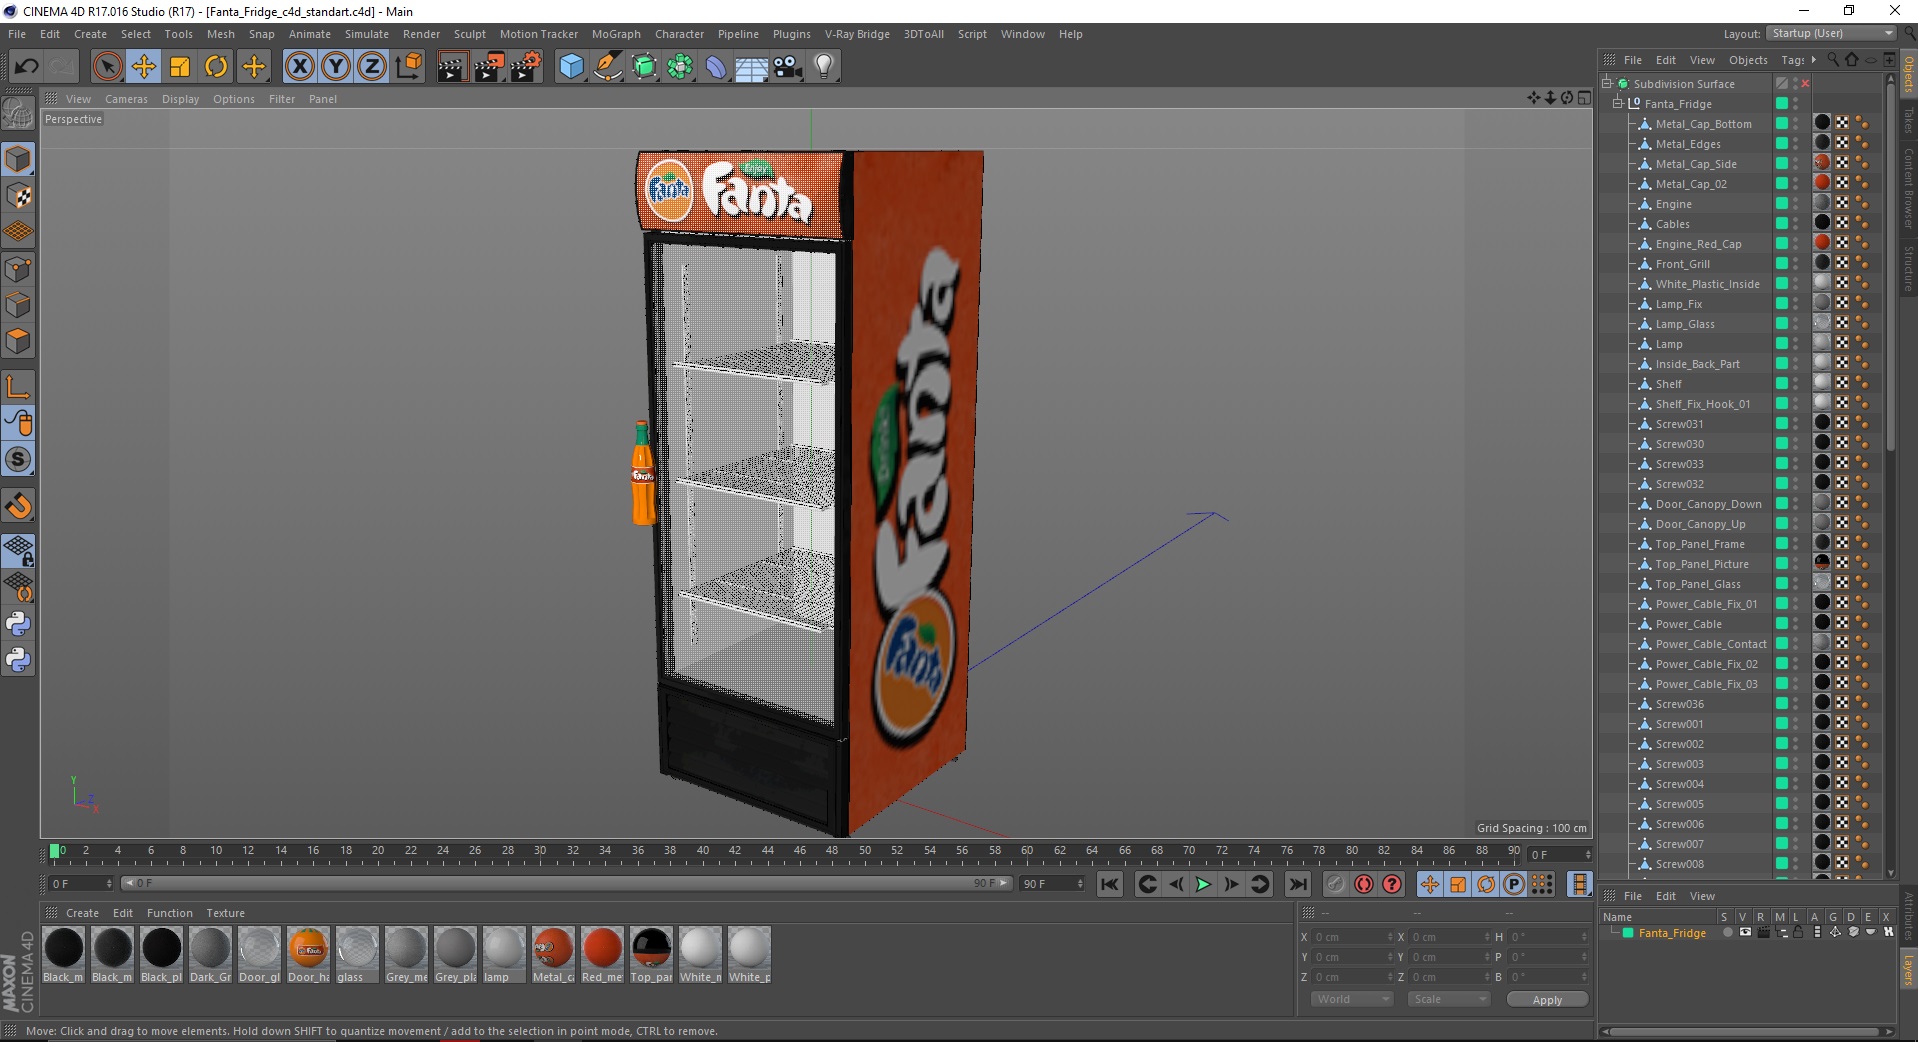This screenshot has height=1042, width=1918.
Task: Open the V-Ray Bridge menu
Action: (x=857, y=34)
